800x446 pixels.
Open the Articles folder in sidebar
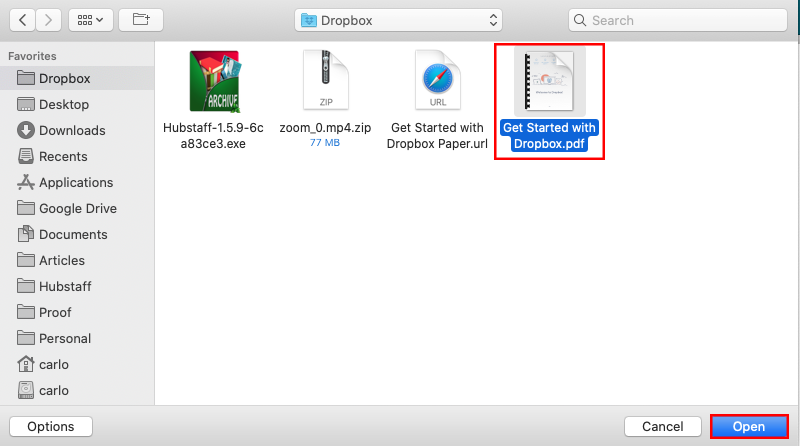pyautogui.click(x=77, y=261)
